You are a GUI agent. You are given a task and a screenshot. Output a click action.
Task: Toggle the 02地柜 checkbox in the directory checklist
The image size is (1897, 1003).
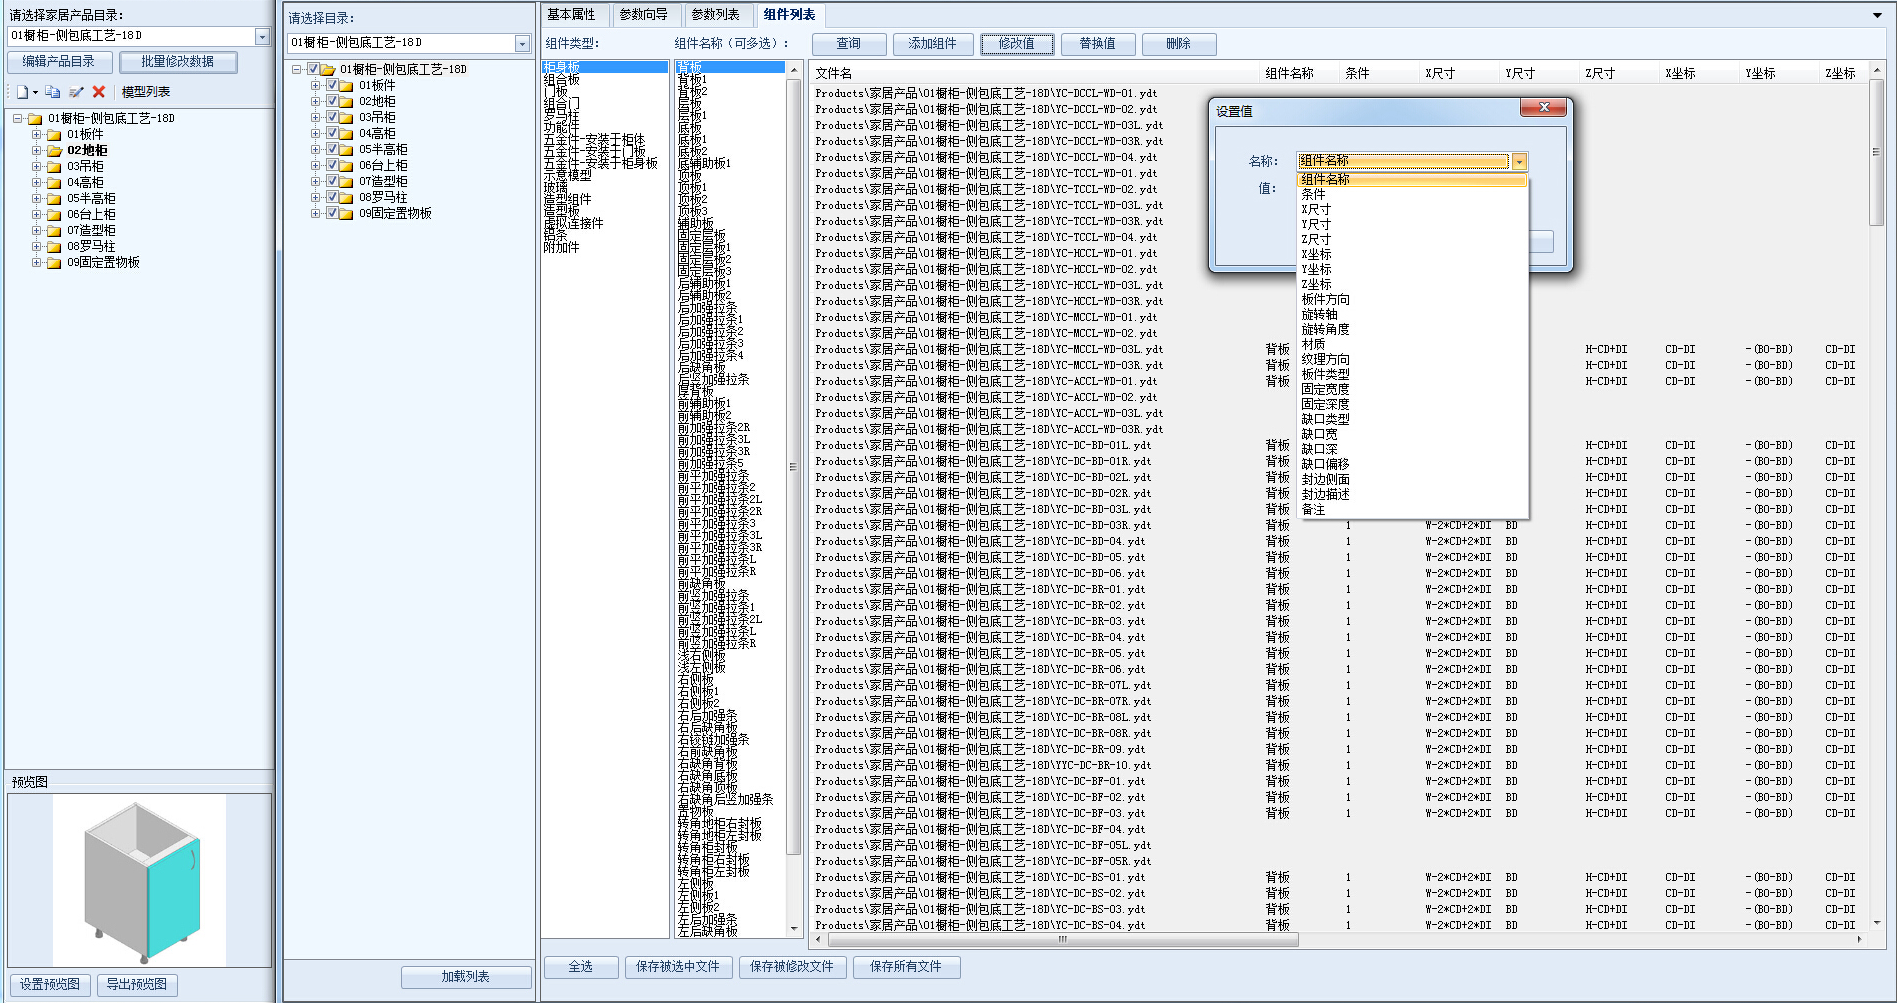coord(332,102)
